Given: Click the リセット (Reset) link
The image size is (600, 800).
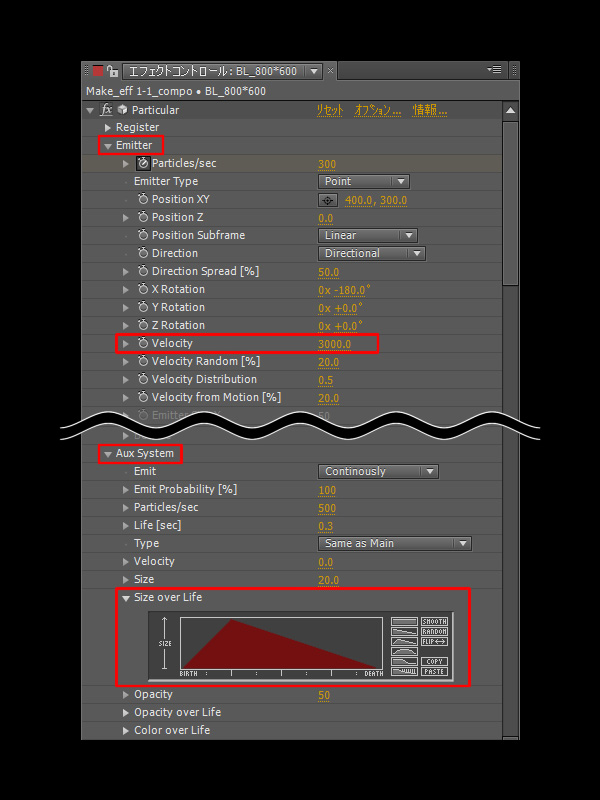Looking at the screenshot, I should pyautogui.click(x=330, y=110).
